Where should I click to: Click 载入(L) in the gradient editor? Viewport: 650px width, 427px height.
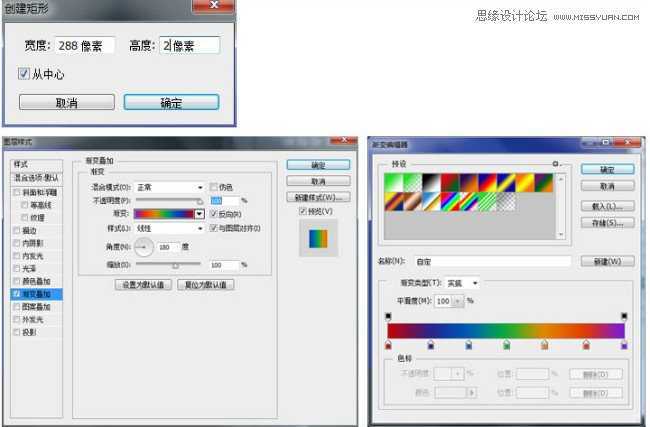coord(607,206)
